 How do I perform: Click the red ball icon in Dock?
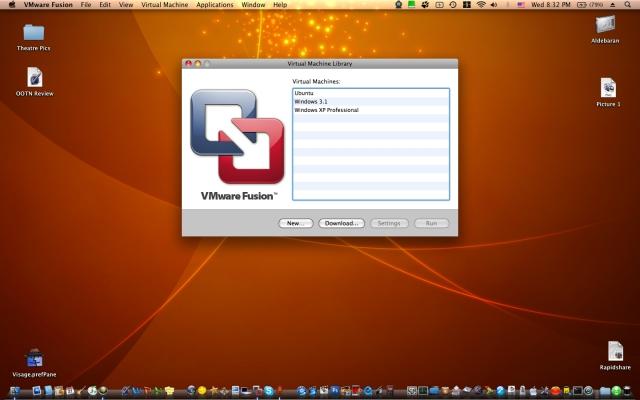(x=556, y=391)
